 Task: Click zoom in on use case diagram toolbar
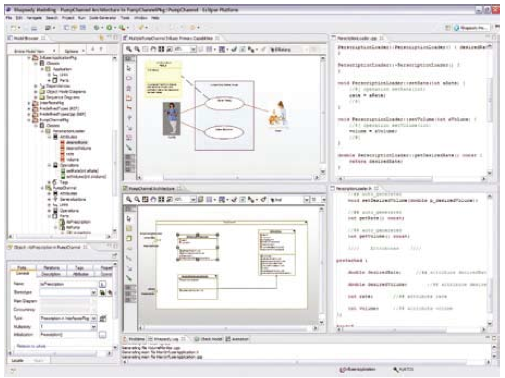click(x=129, y=49)
